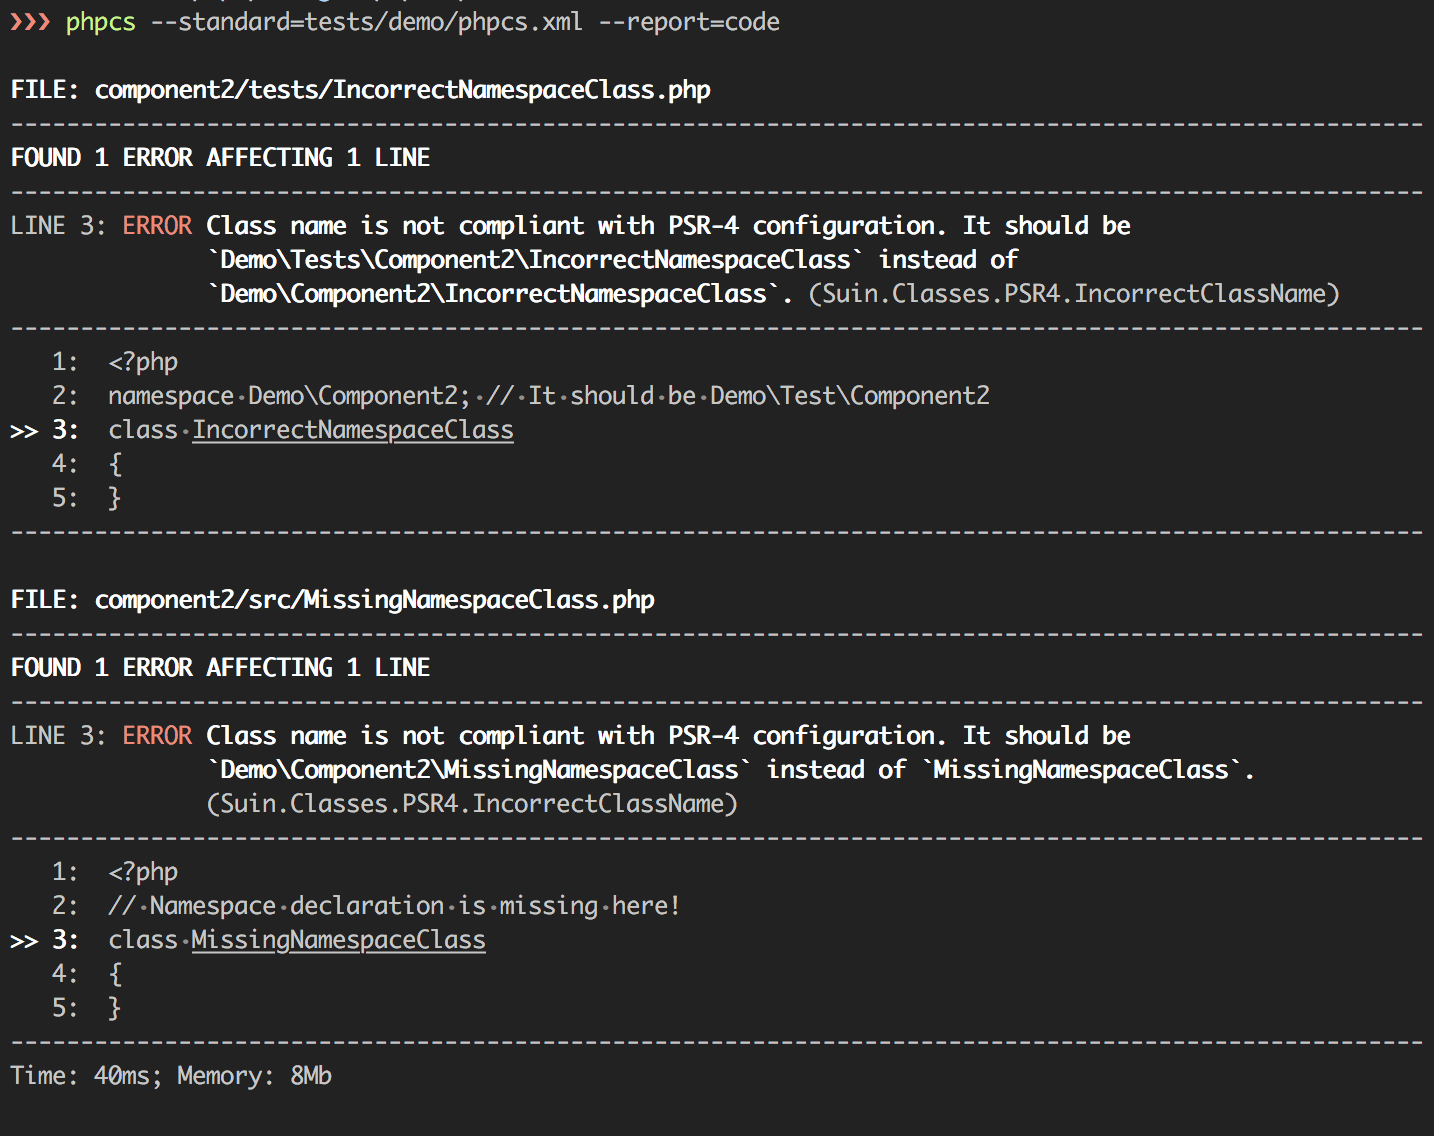Click the 'Namespace declaration is missing here!' comment
Viewport: 1434px width, 1136px height.
pos(394,906)
